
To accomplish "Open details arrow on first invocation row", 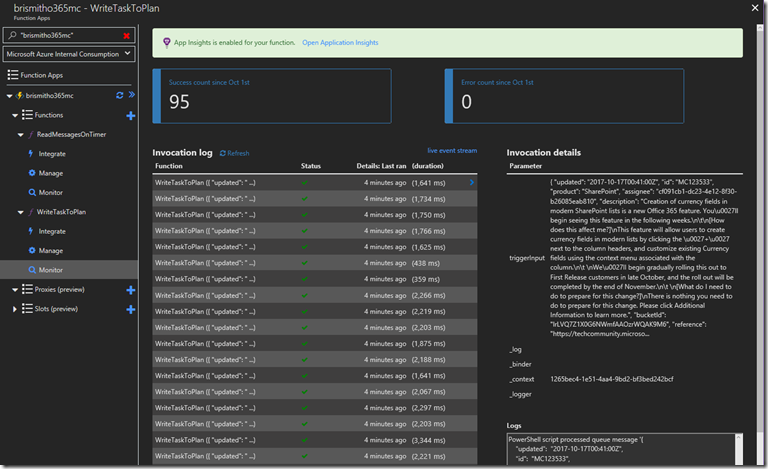I will pos(472,182).
